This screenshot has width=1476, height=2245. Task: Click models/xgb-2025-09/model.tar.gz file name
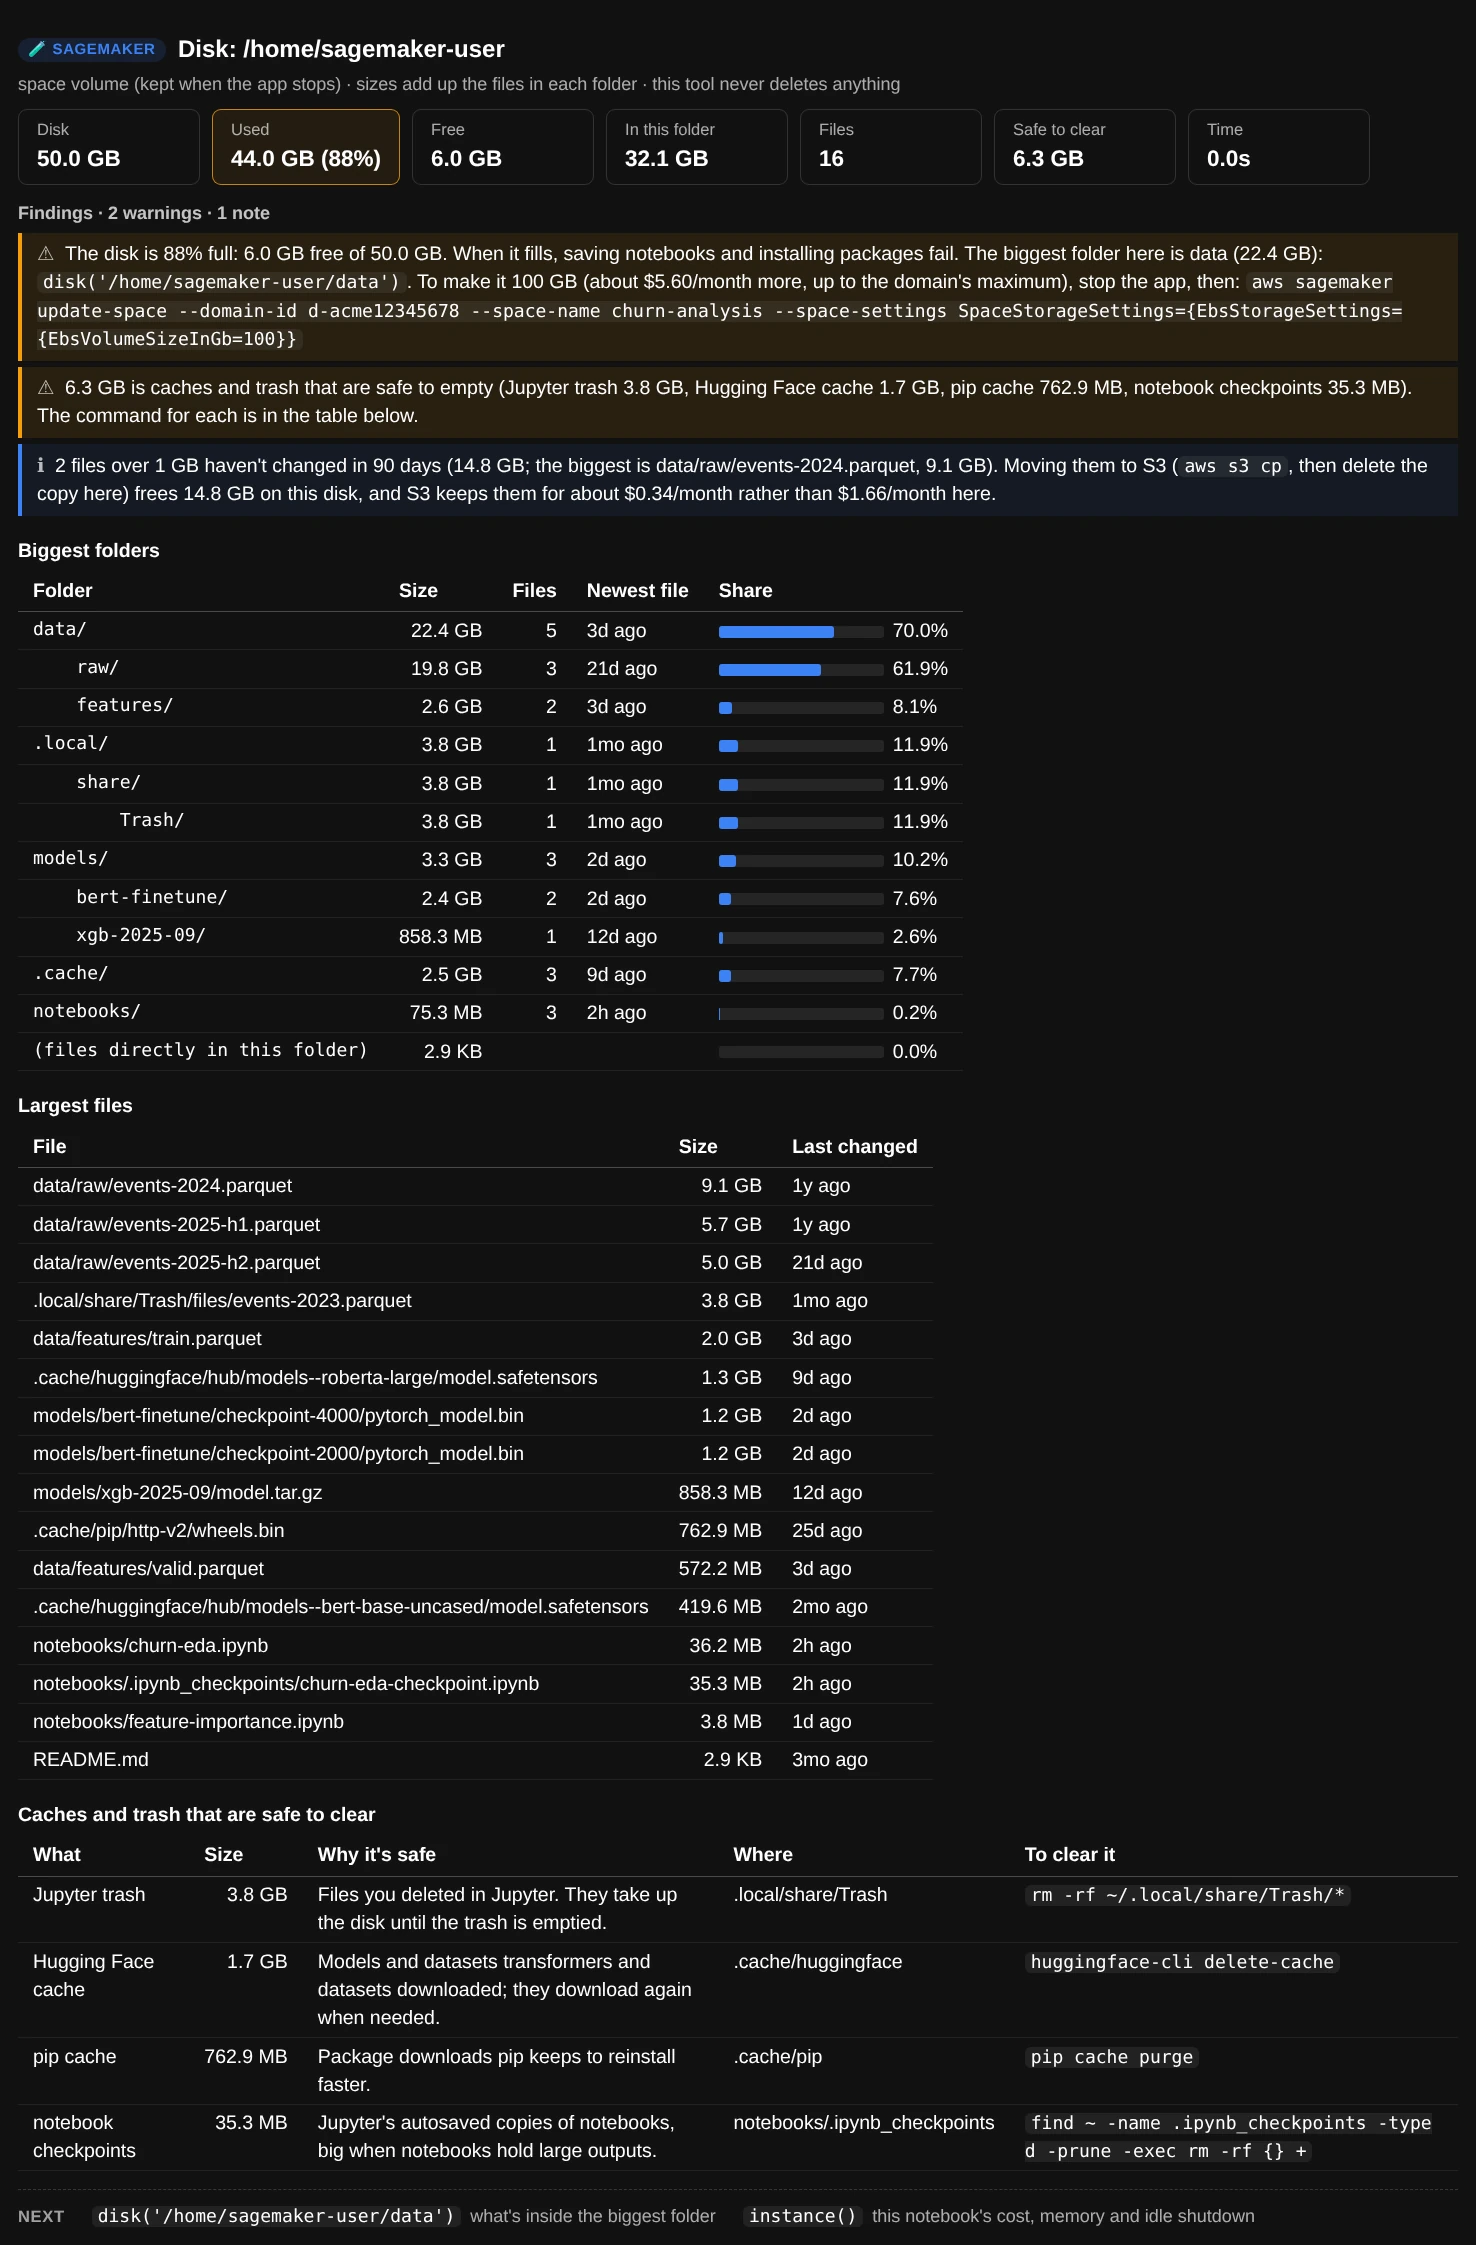pyautogui.click(x=178, y=1493)
